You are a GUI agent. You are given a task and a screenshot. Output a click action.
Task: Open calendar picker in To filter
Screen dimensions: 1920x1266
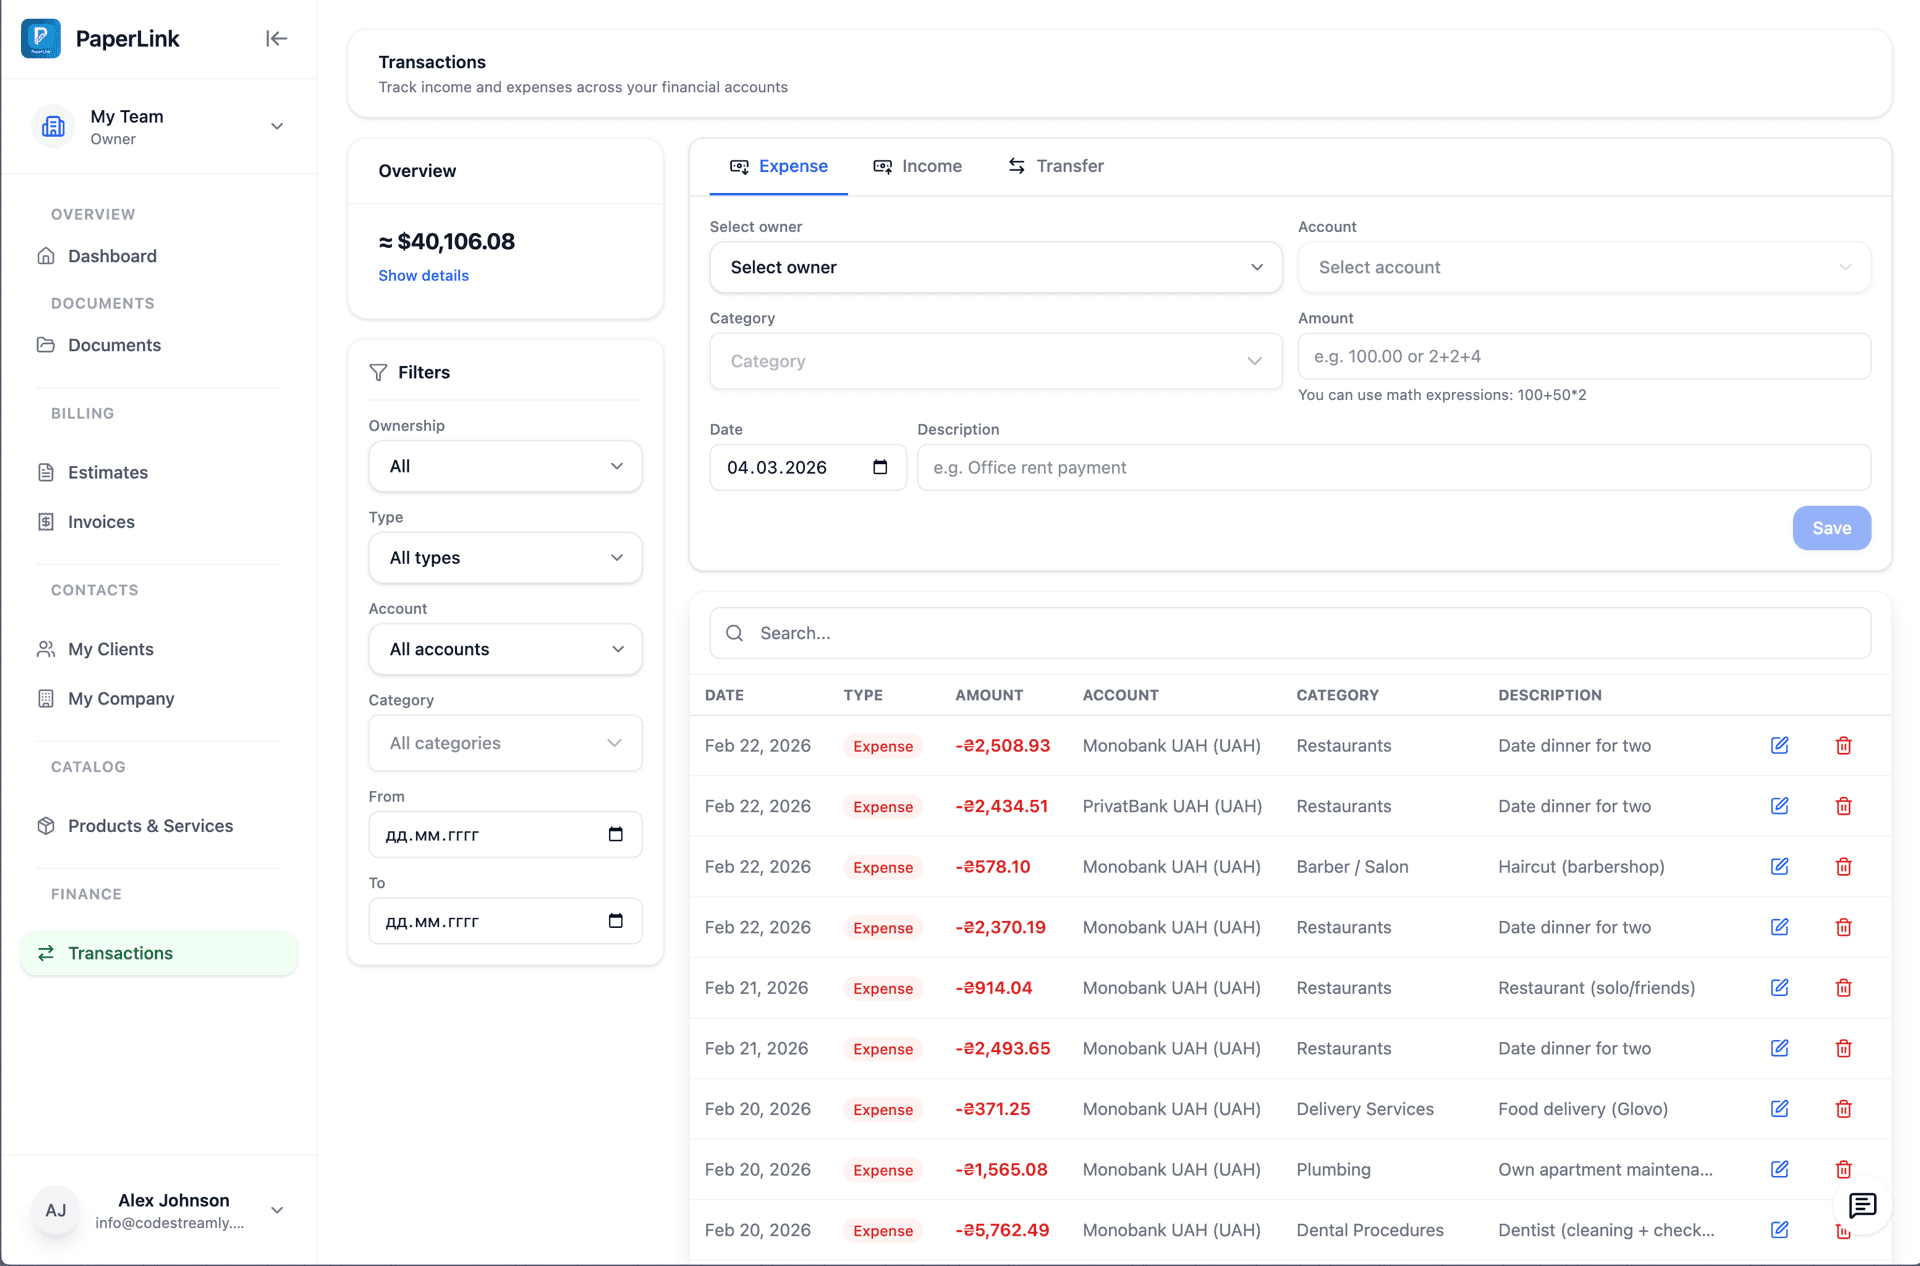[x=616, y=921]
